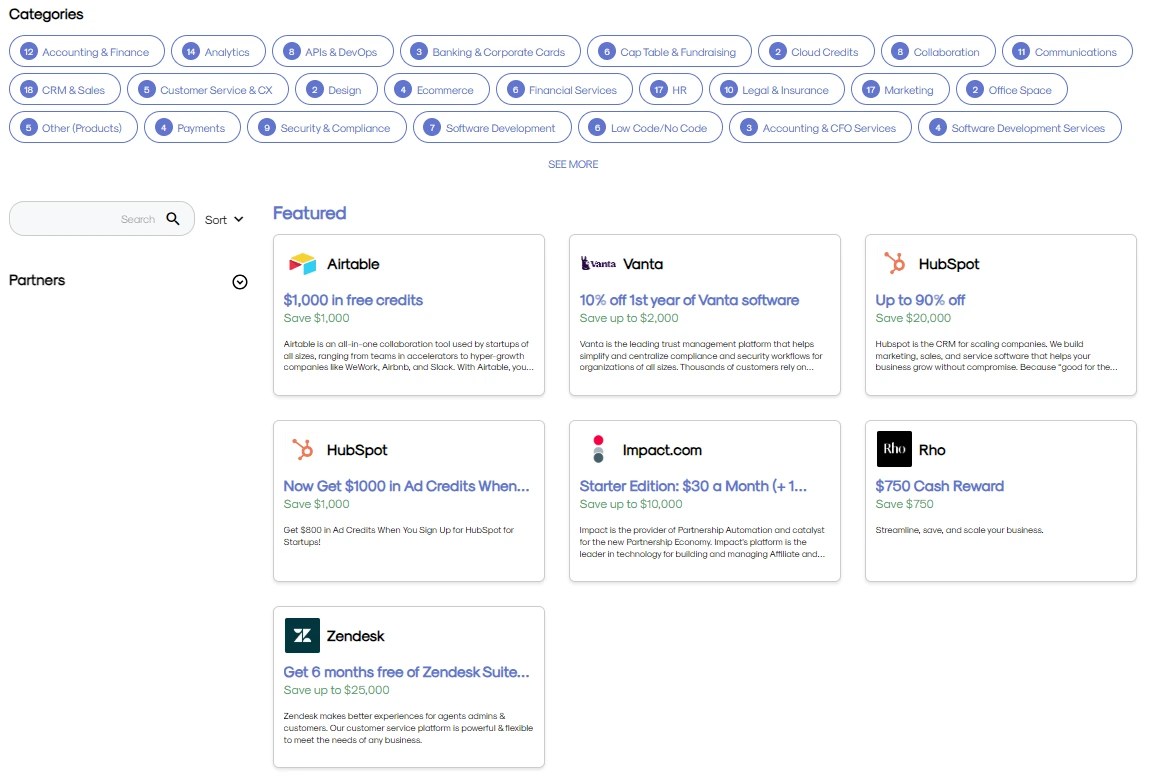This screenshot has width=1160, height=777.
Task: Open Now Get $1000 in Ad Credits offer
Action: [406, 485]
